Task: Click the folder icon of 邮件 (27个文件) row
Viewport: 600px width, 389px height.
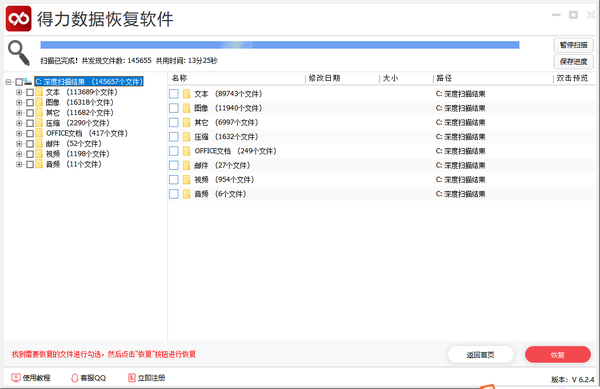Action: [x=186, y=165]
